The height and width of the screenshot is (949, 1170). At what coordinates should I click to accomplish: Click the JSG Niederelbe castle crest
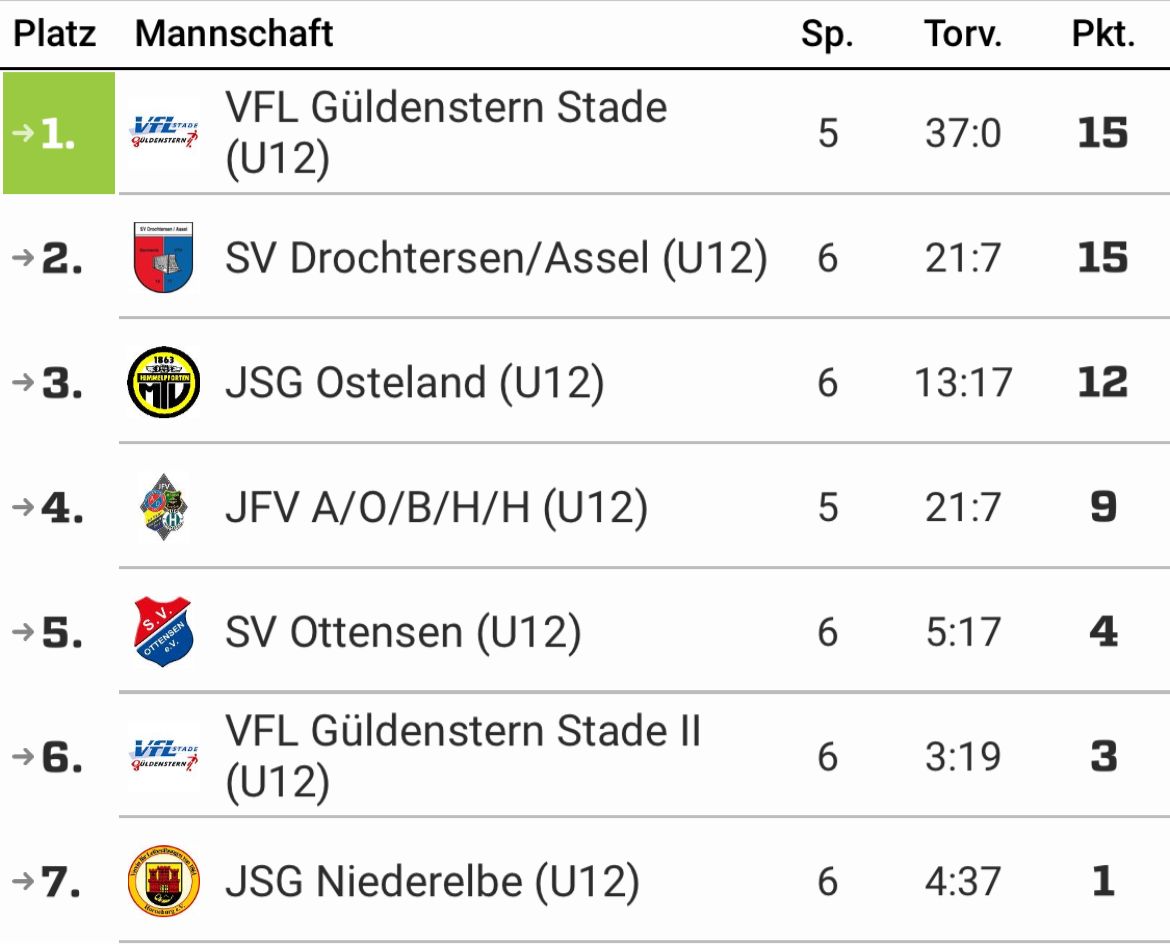[x=163, y=881]
